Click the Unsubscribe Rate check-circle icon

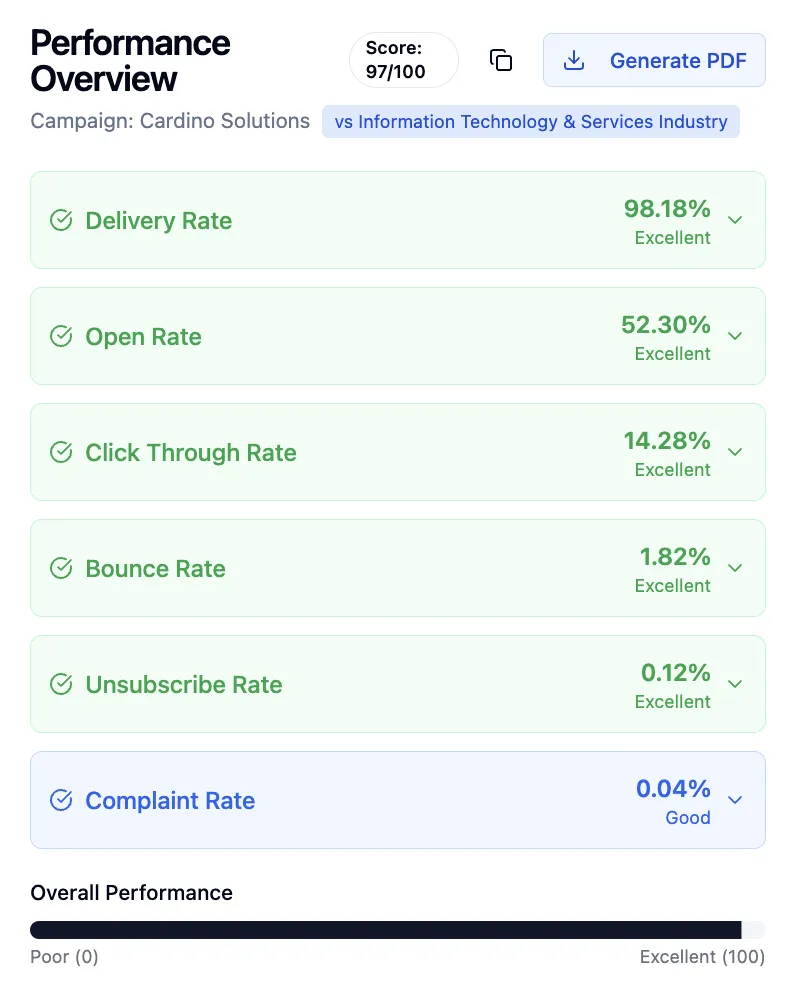(61, 684)
